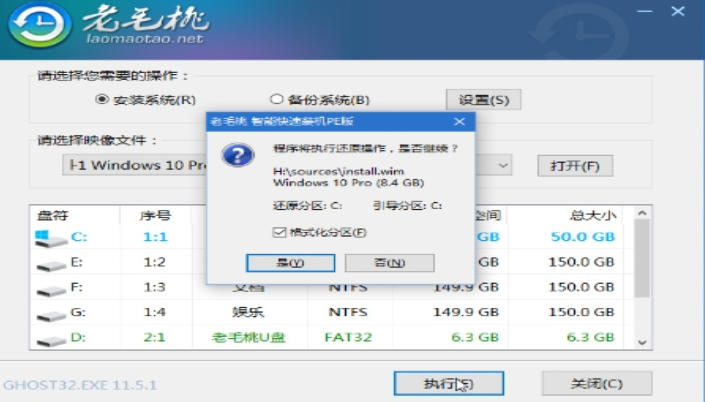Click the laomaotao.net text in header
This screenshot has height=402, width=705.
[145, 39]
